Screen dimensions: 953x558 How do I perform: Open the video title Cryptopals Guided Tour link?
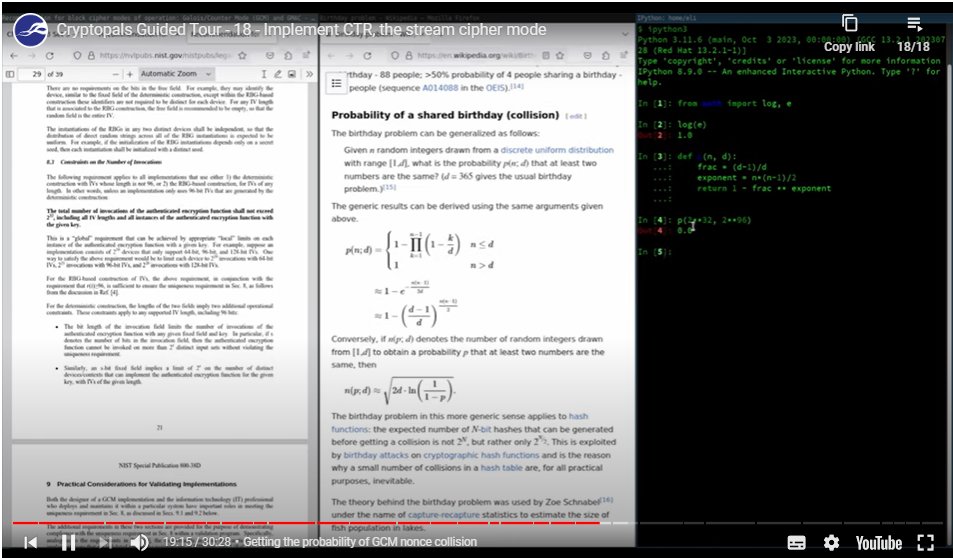(301, 30)
